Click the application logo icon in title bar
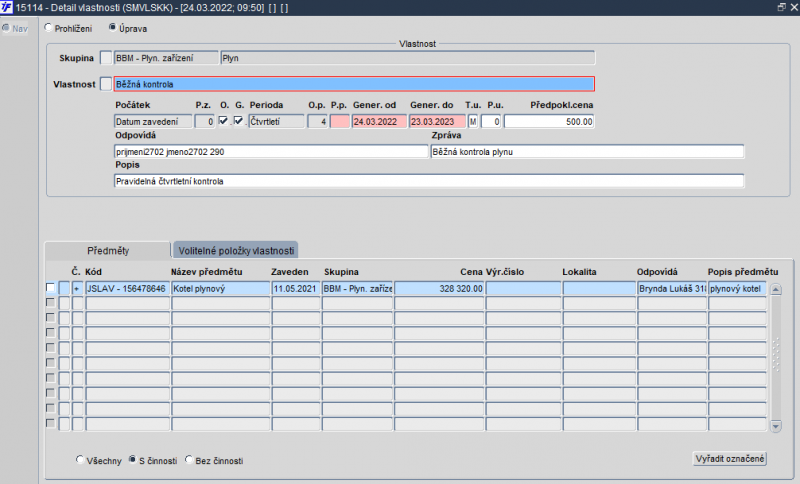Image resolution: width=800 pixels, height=484 pixels. (7, 8)
